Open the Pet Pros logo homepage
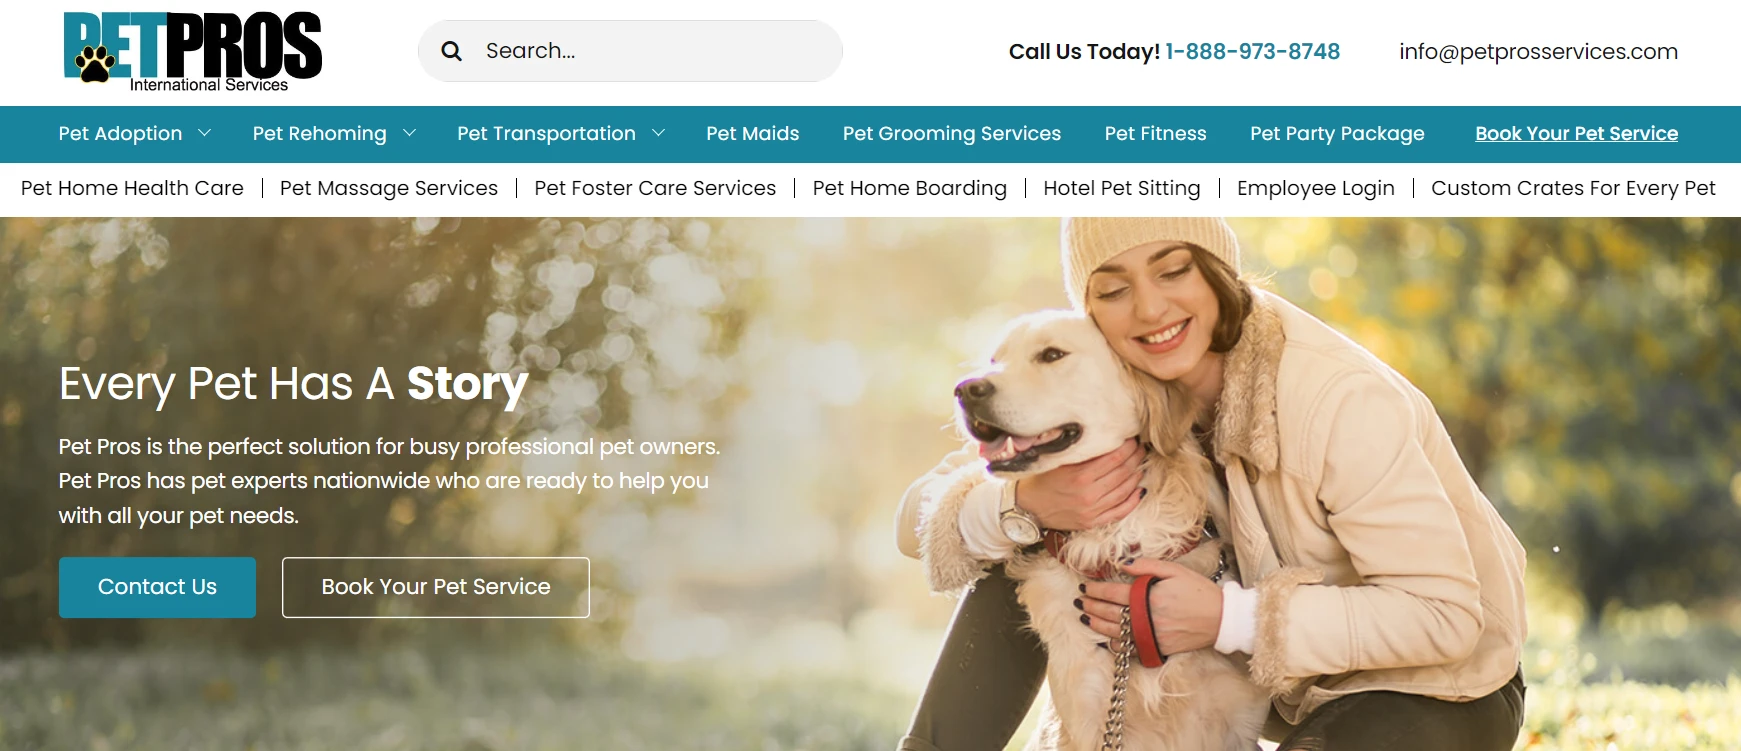This screenshot has width=1741, height=751. pyautogui.click(x=193, y=52)
